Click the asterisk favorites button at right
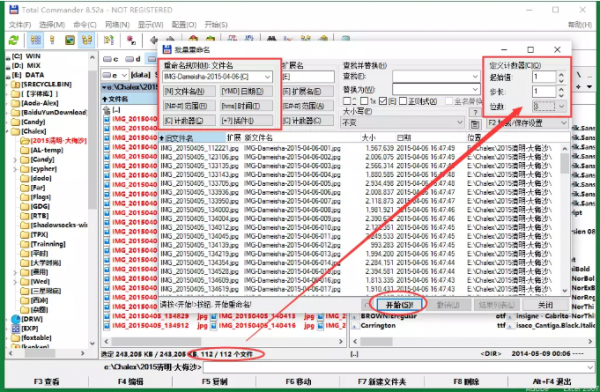This screenshot has height=392, width=600. (579, 87)
